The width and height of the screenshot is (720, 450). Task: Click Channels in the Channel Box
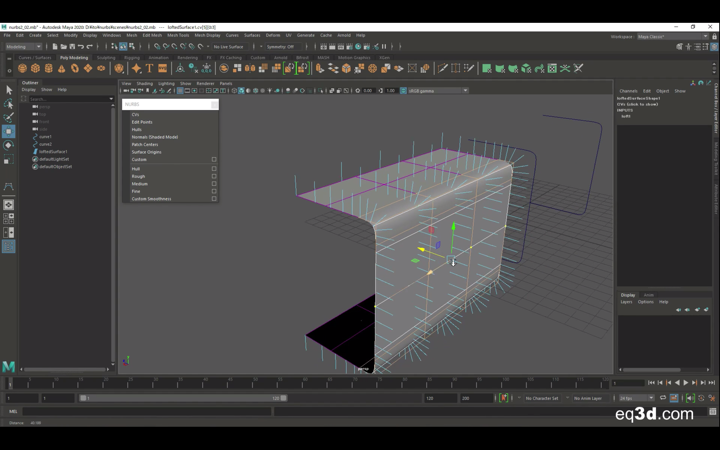point(628,91)
